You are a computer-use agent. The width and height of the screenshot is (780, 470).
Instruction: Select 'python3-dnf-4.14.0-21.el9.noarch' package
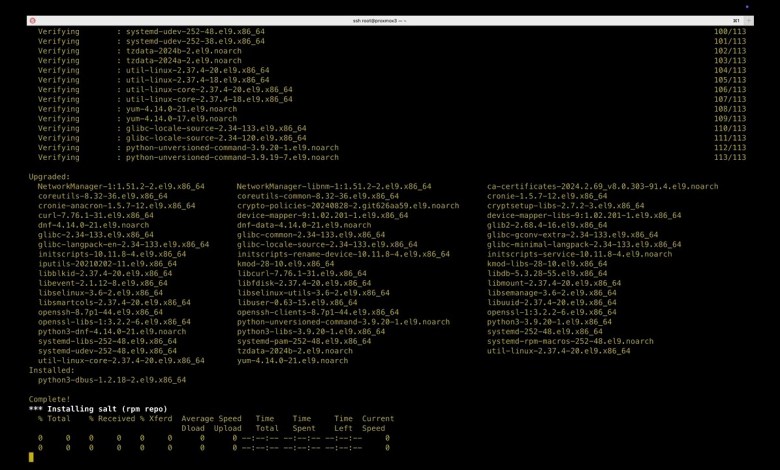click(112, 332)
